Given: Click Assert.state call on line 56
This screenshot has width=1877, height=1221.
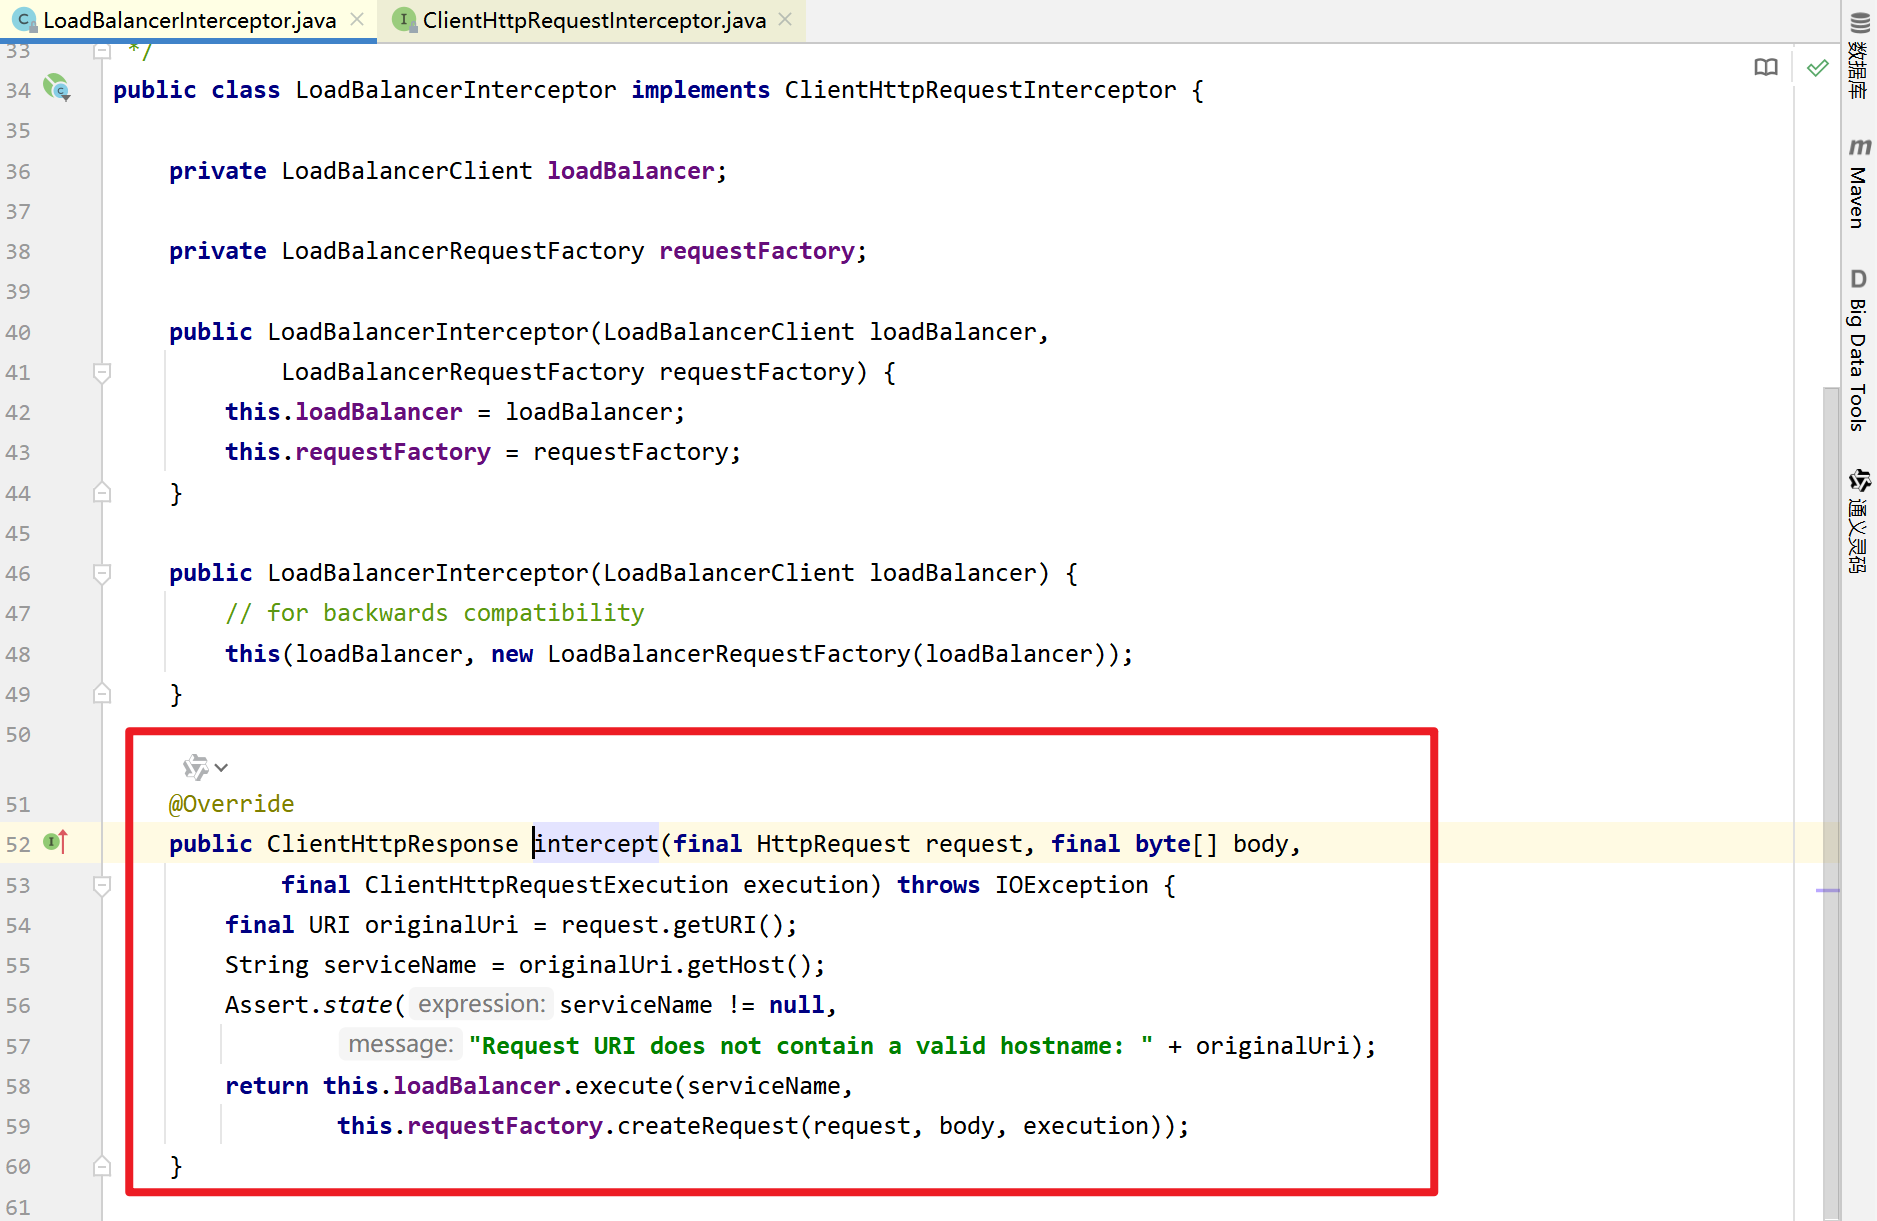Looking at the screenshot, I should pos(309,1005).
